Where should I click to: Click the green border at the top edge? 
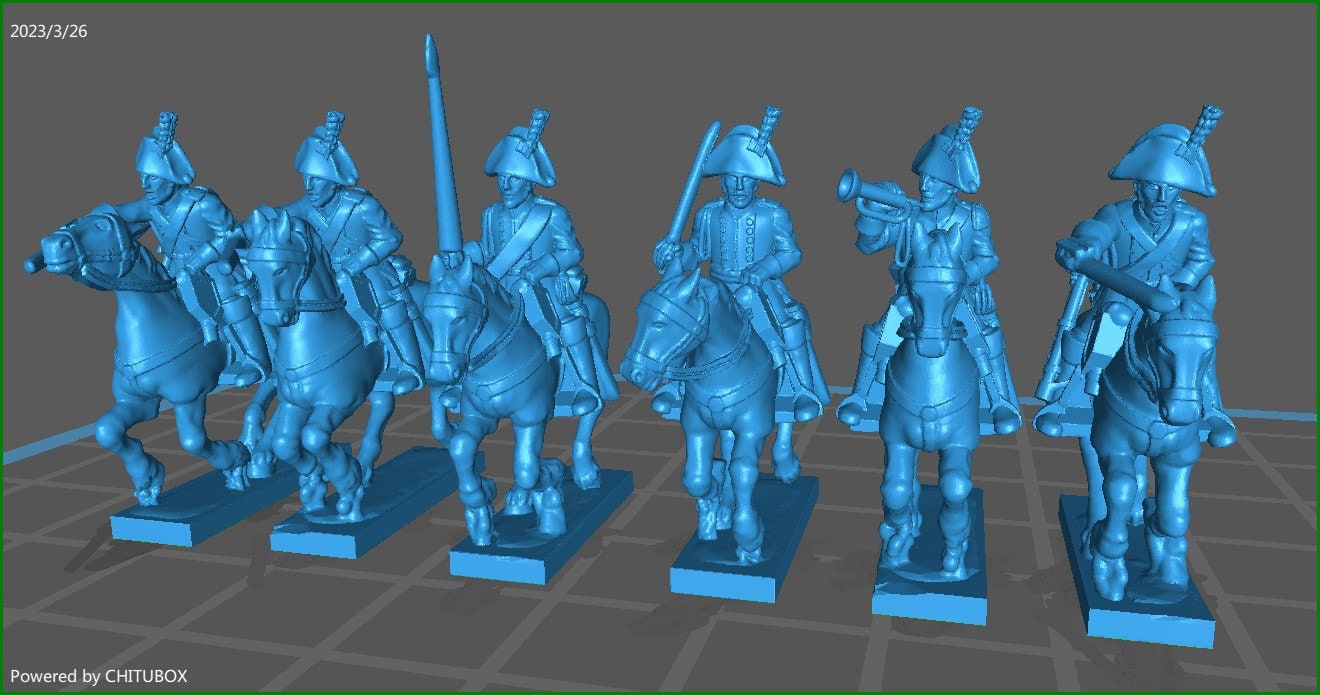coord(660,3)
